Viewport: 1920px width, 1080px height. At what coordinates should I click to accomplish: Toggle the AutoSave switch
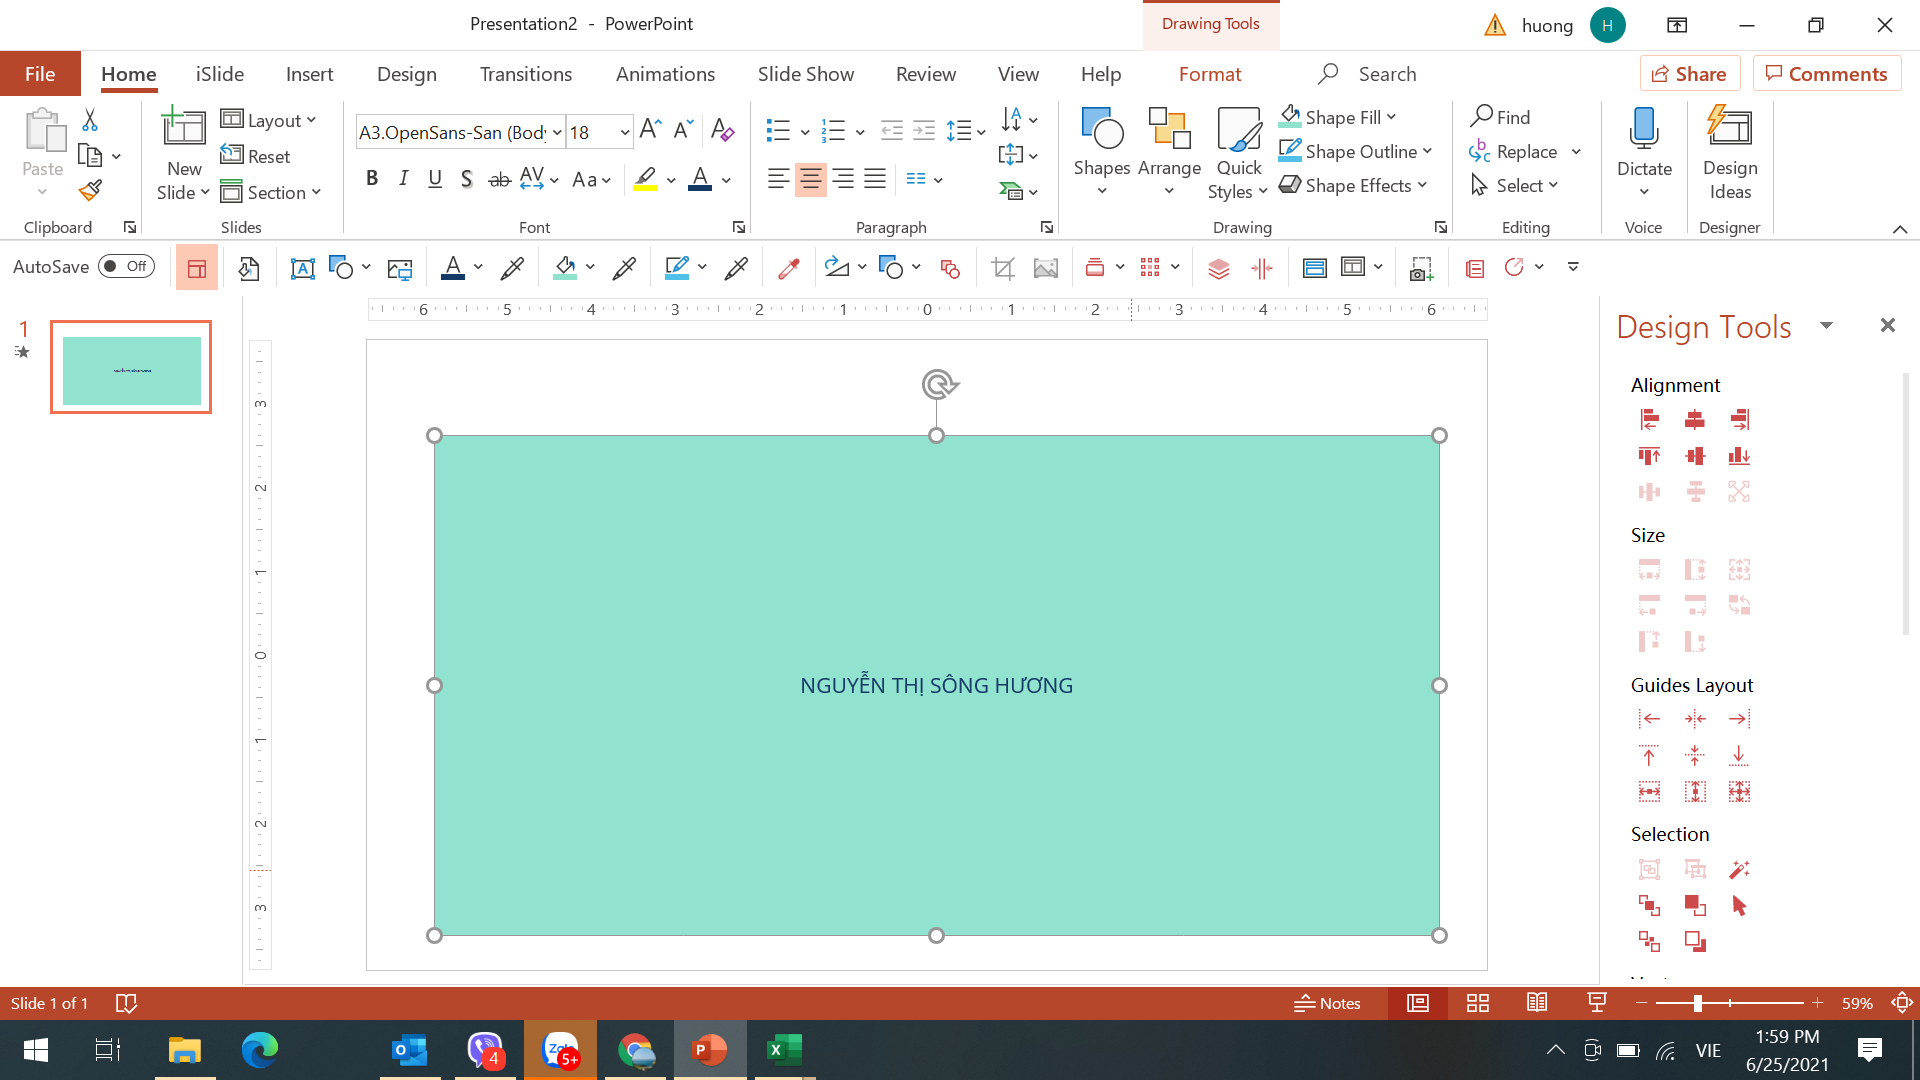pos(127,266)
